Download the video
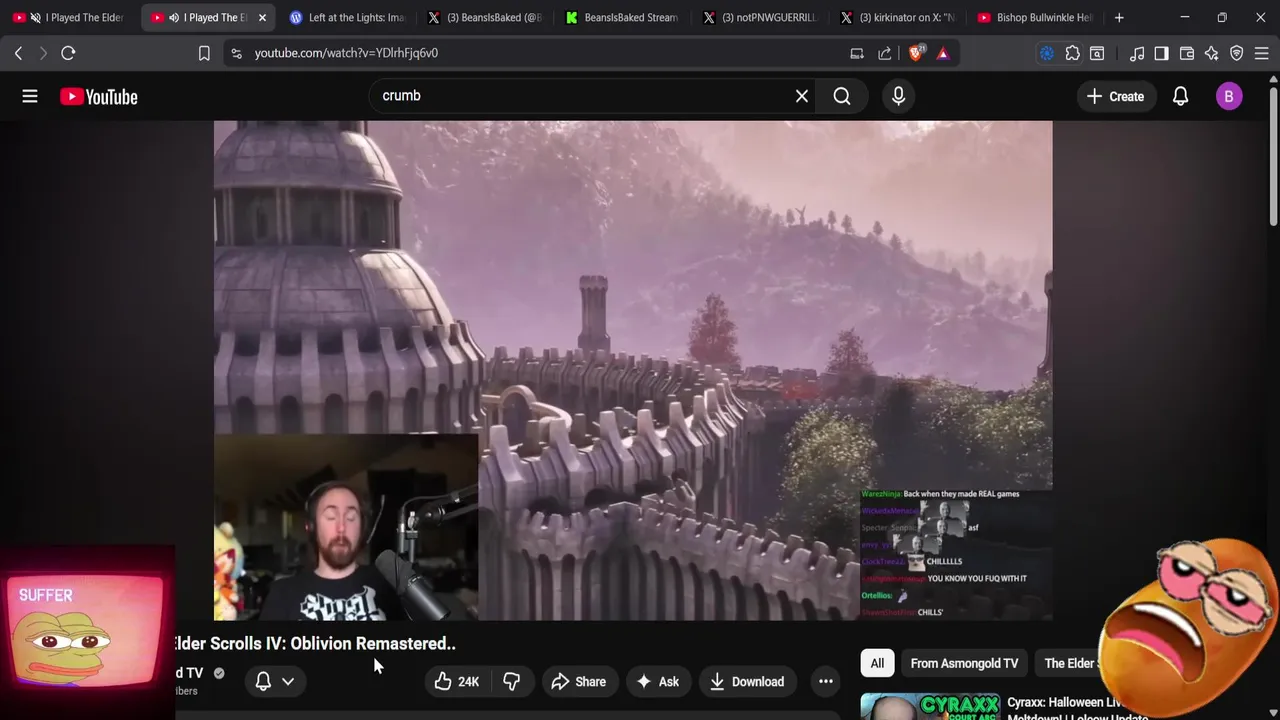This screenshot has width=1280, height=720. 747,682
